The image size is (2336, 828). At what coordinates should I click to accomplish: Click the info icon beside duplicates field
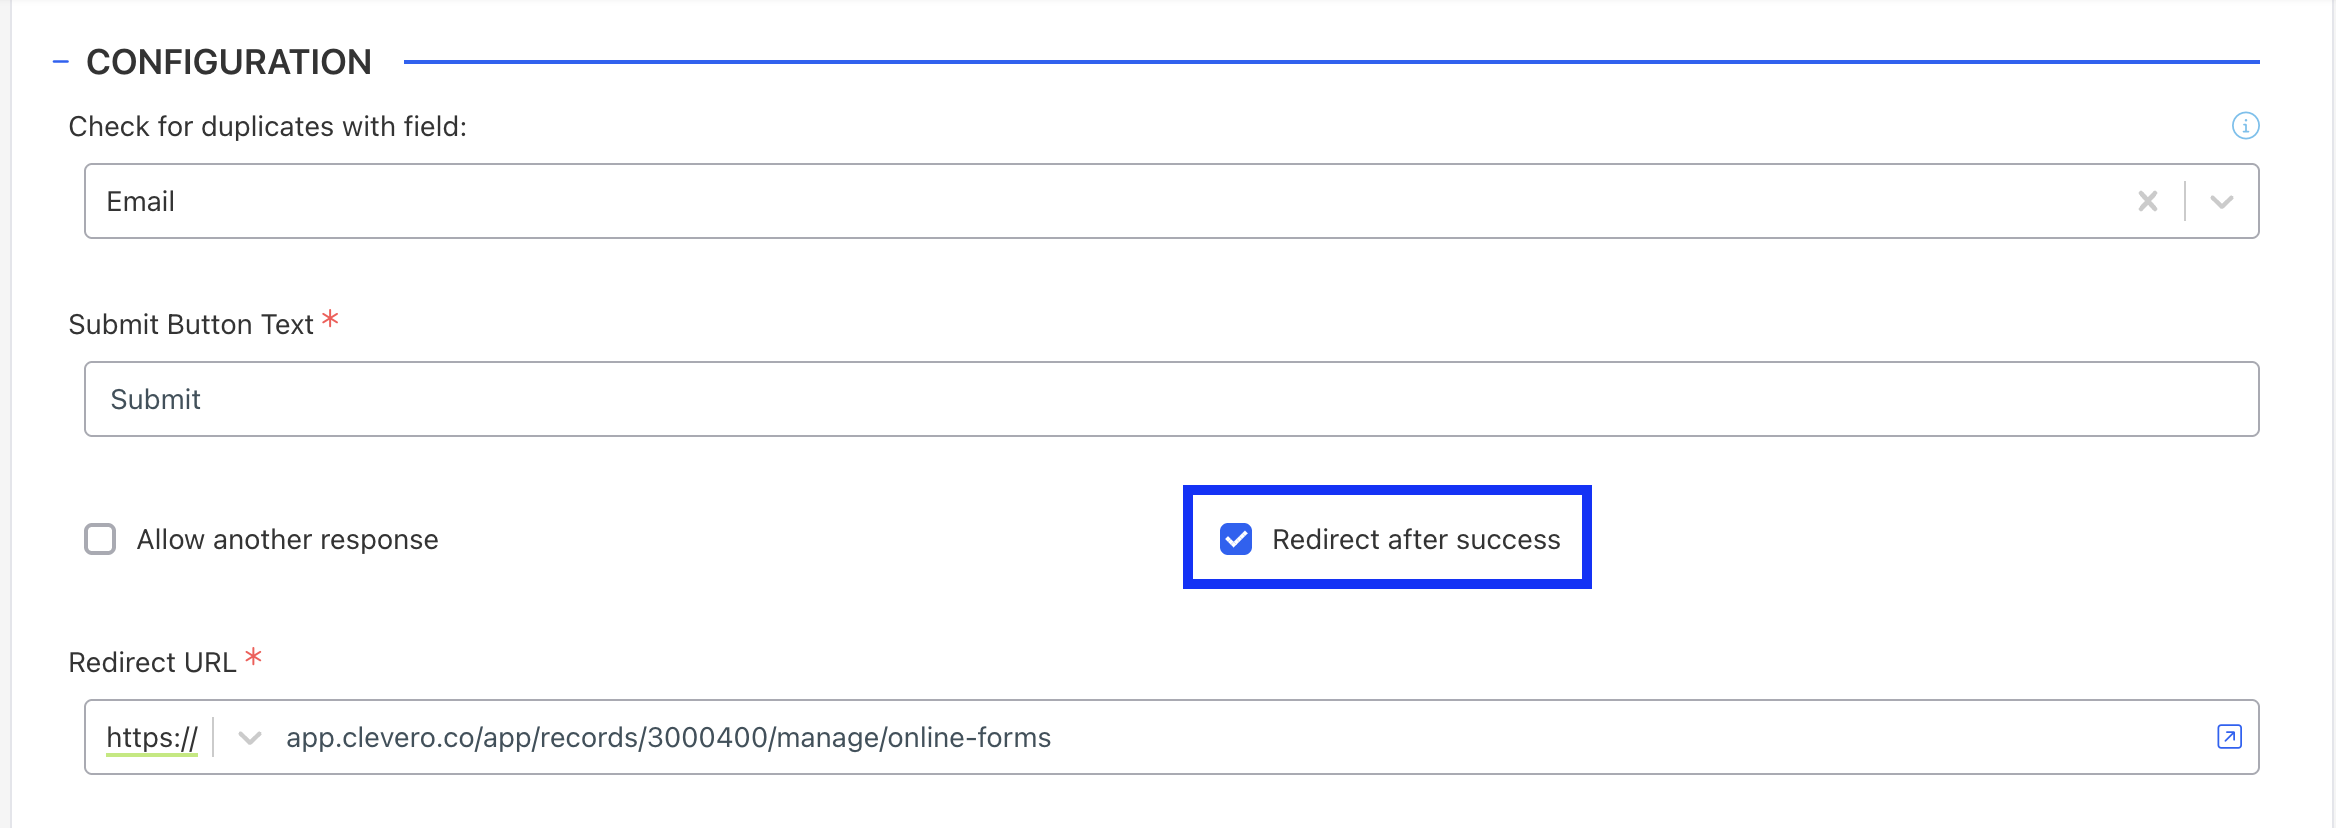tap(2245, 126)
